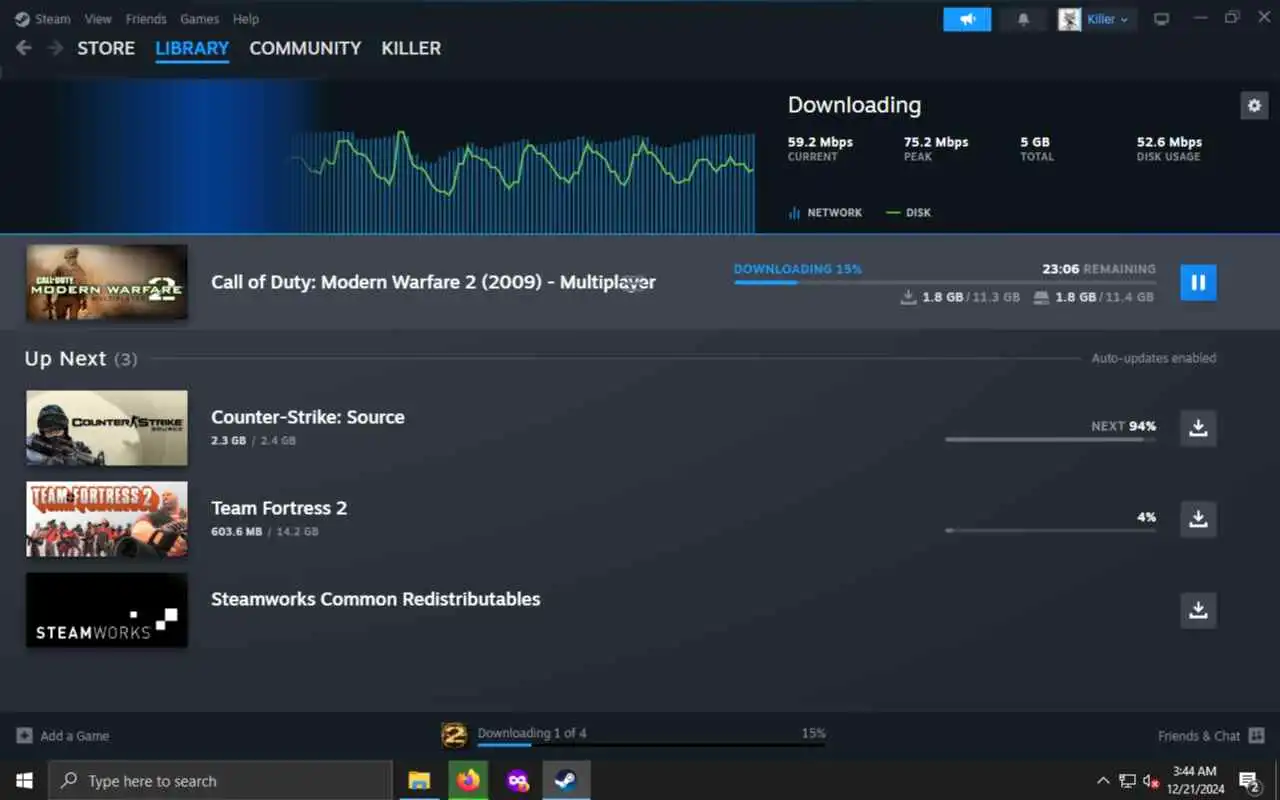Screen dimensions: 1280x800
Task: Switch to the LIBRARY tab
Action: 192,48
